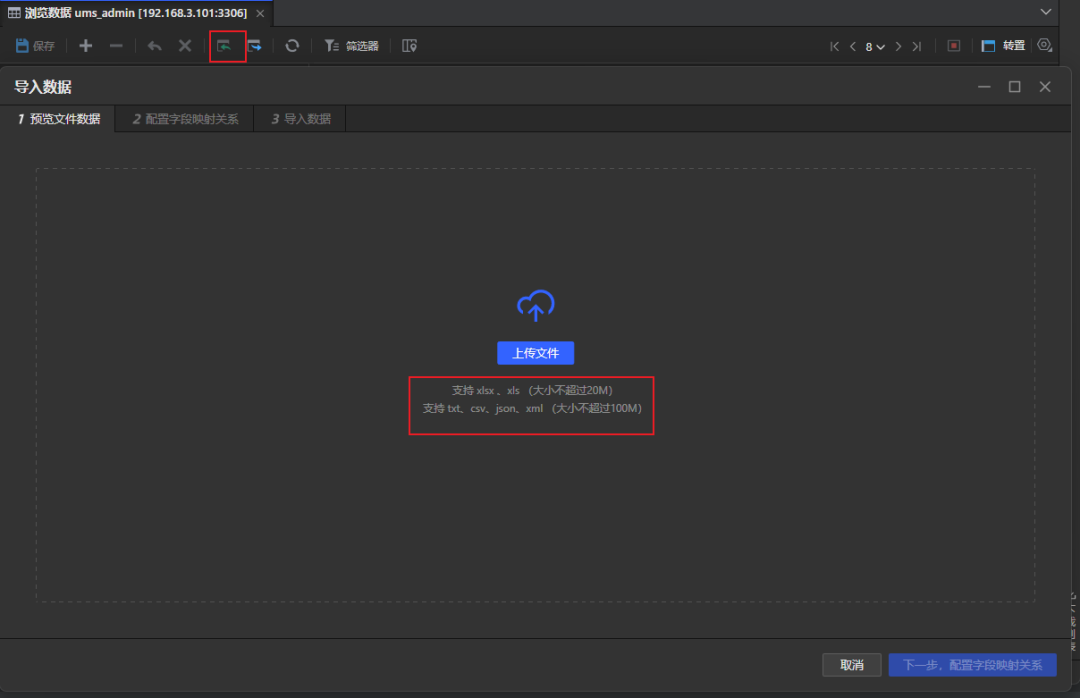1080x698 pixels.
Task: Switch to the 配置字段映射关系 step tab
Action: (x=186, y=119)
